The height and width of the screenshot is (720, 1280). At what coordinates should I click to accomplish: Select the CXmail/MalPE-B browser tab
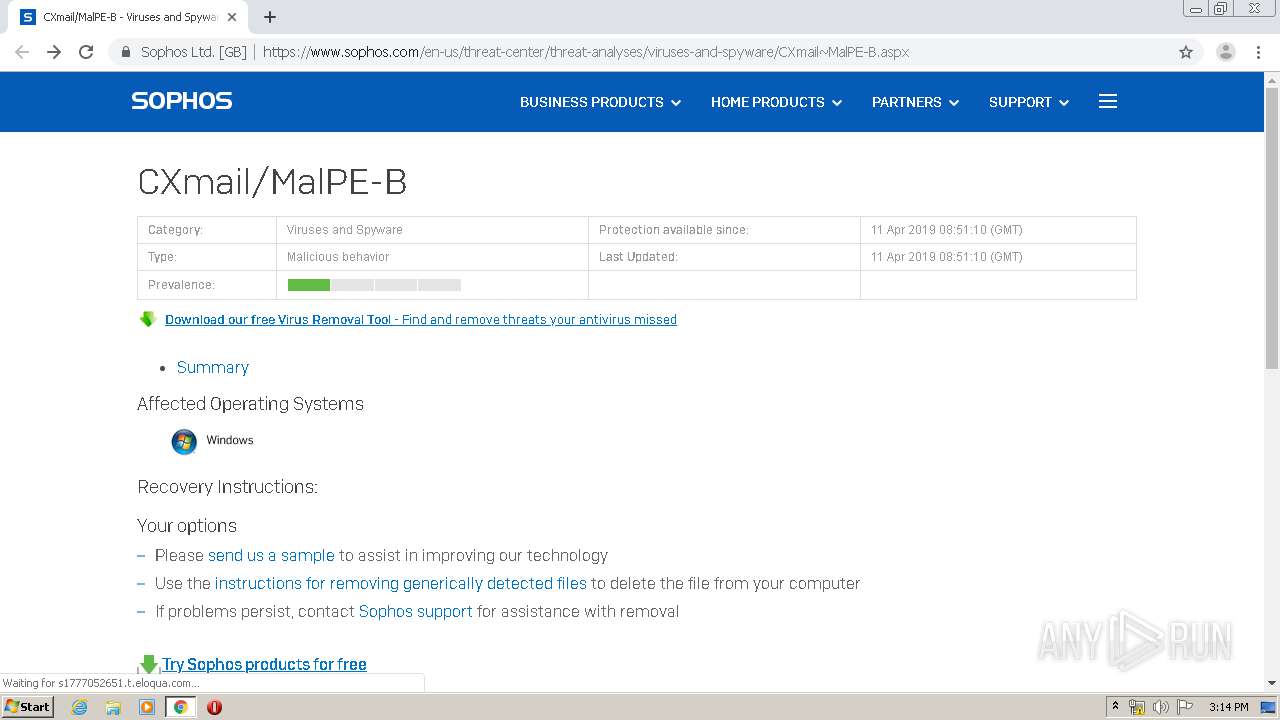tap(128, 17)
